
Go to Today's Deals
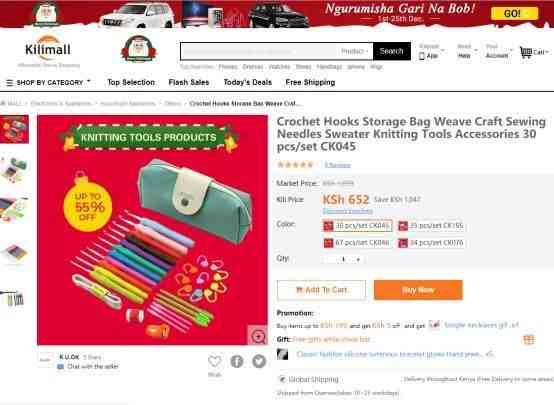[248, 82]
